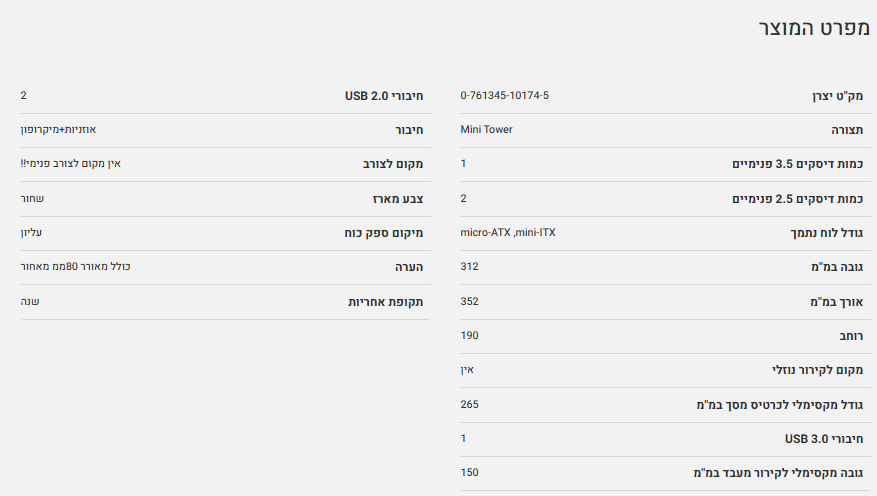Click the מפרט המוצר heading

coord(813,28)
